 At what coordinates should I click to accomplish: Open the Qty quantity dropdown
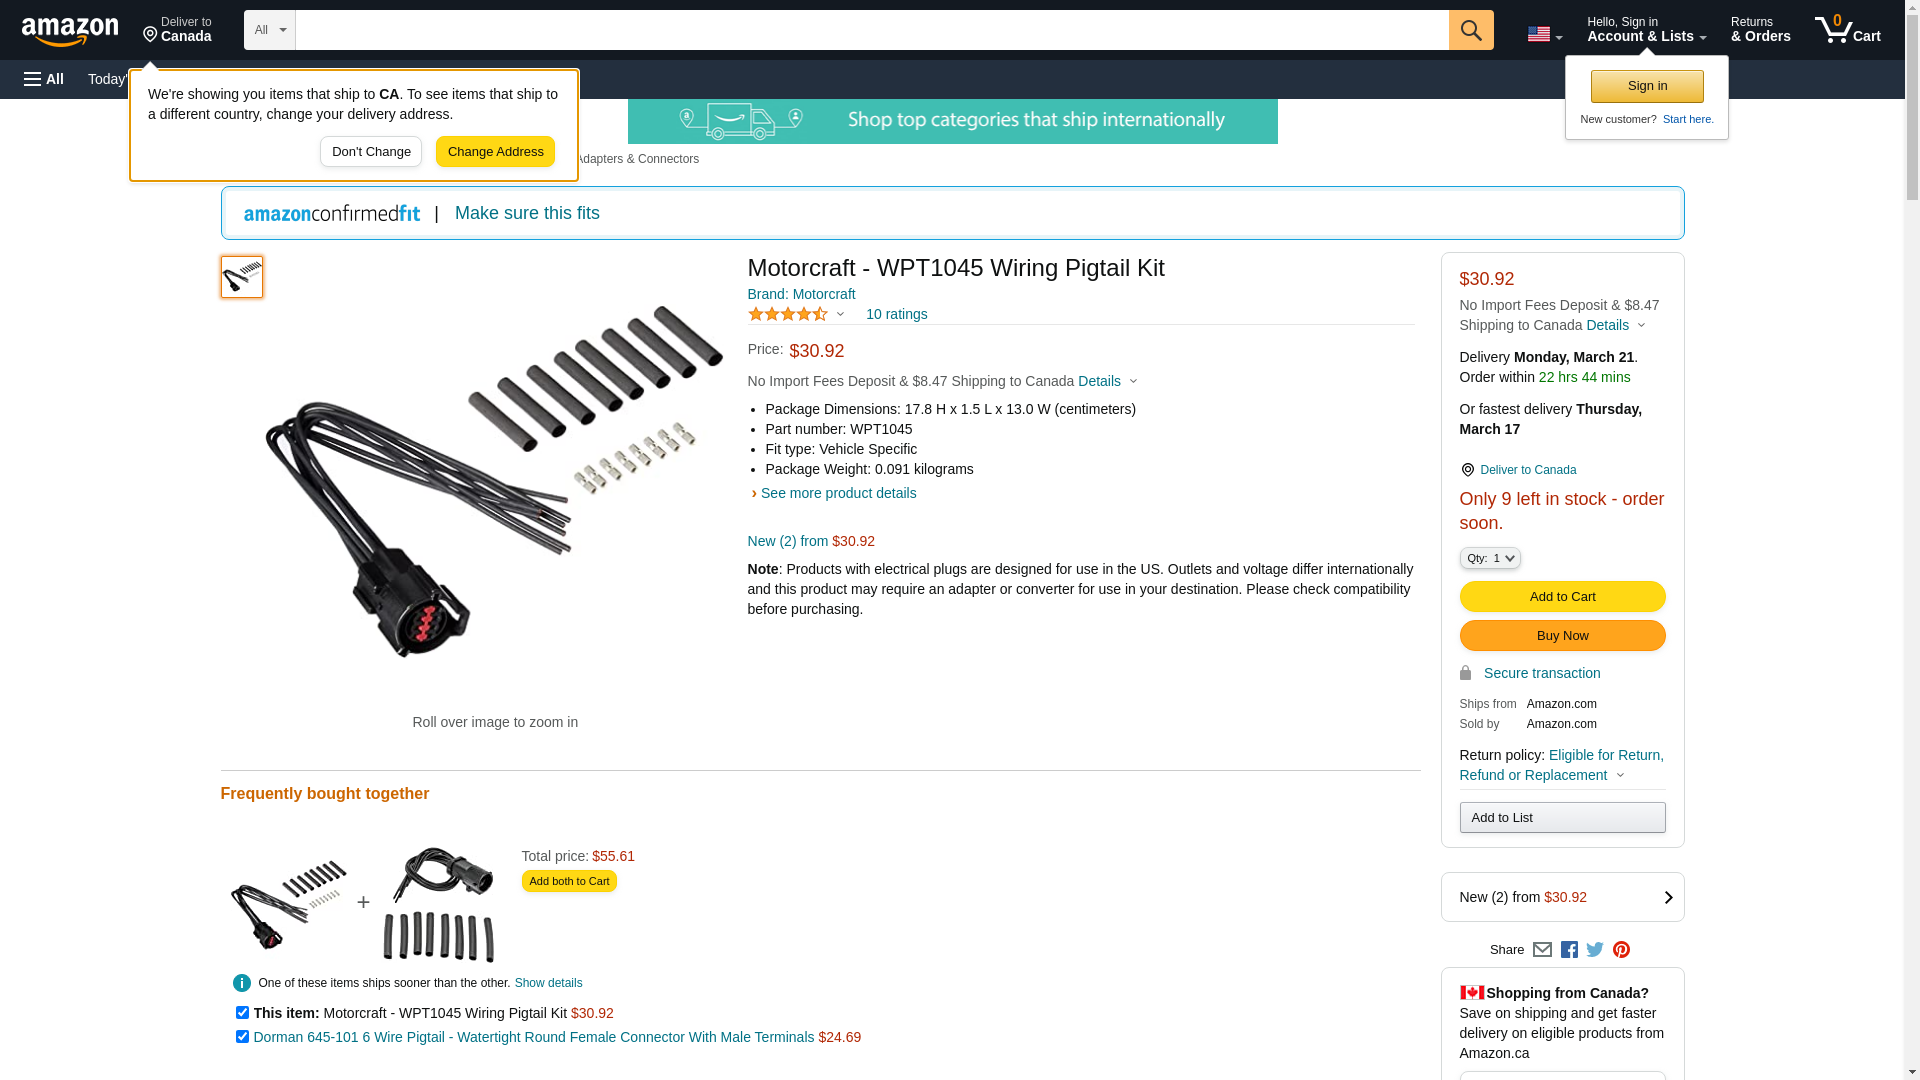pos(1490,558)
